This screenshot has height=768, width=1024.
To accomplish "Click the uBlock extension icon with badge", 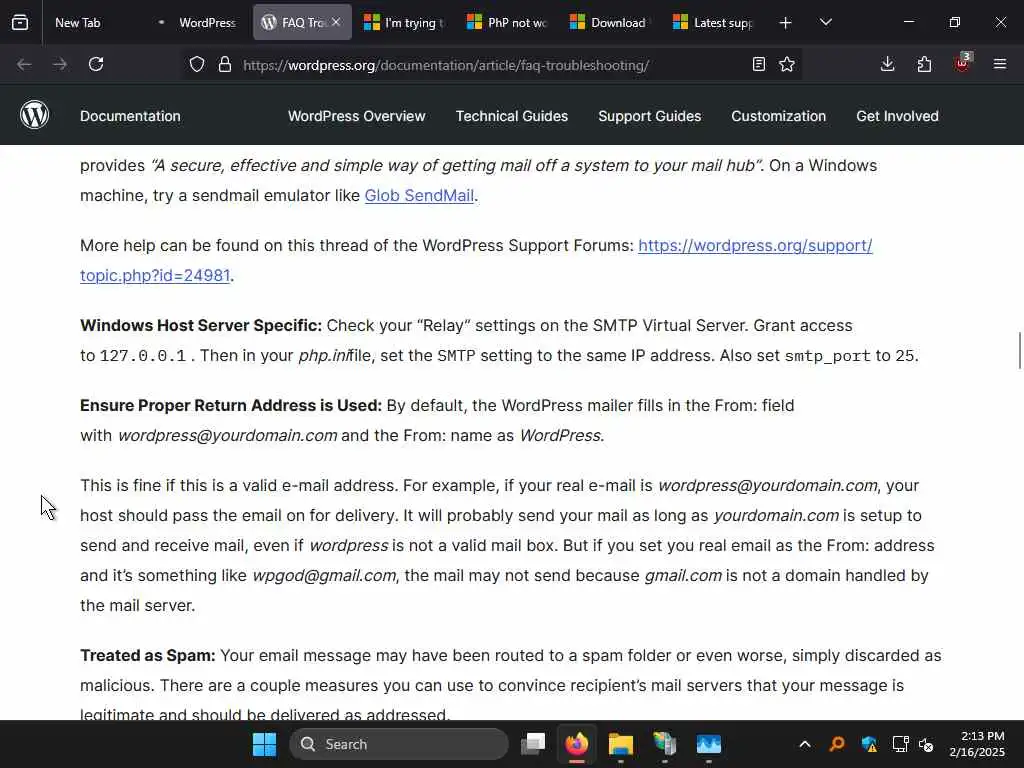I will [x=962, y=63].
